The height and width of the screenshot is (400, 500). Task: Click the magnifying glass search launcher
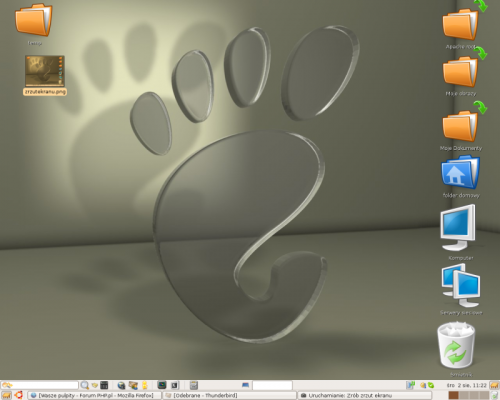85,385
